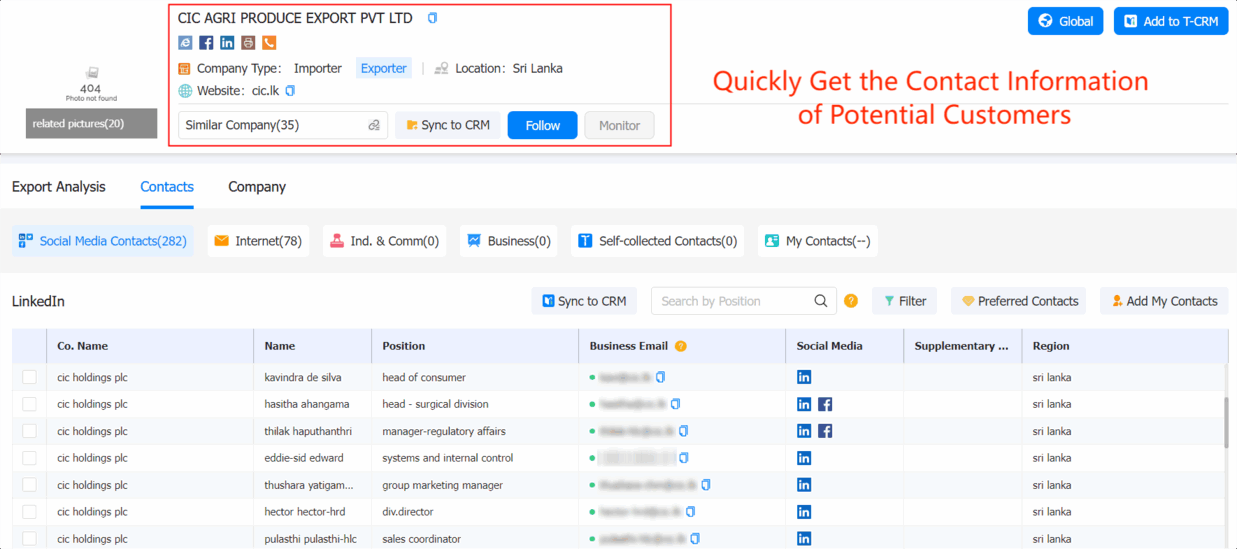Image resolution: width=1237 pixels, height=549 pixels.
Task: Copy hasitha ahangama's business email
Action: [x=676, y=404]
